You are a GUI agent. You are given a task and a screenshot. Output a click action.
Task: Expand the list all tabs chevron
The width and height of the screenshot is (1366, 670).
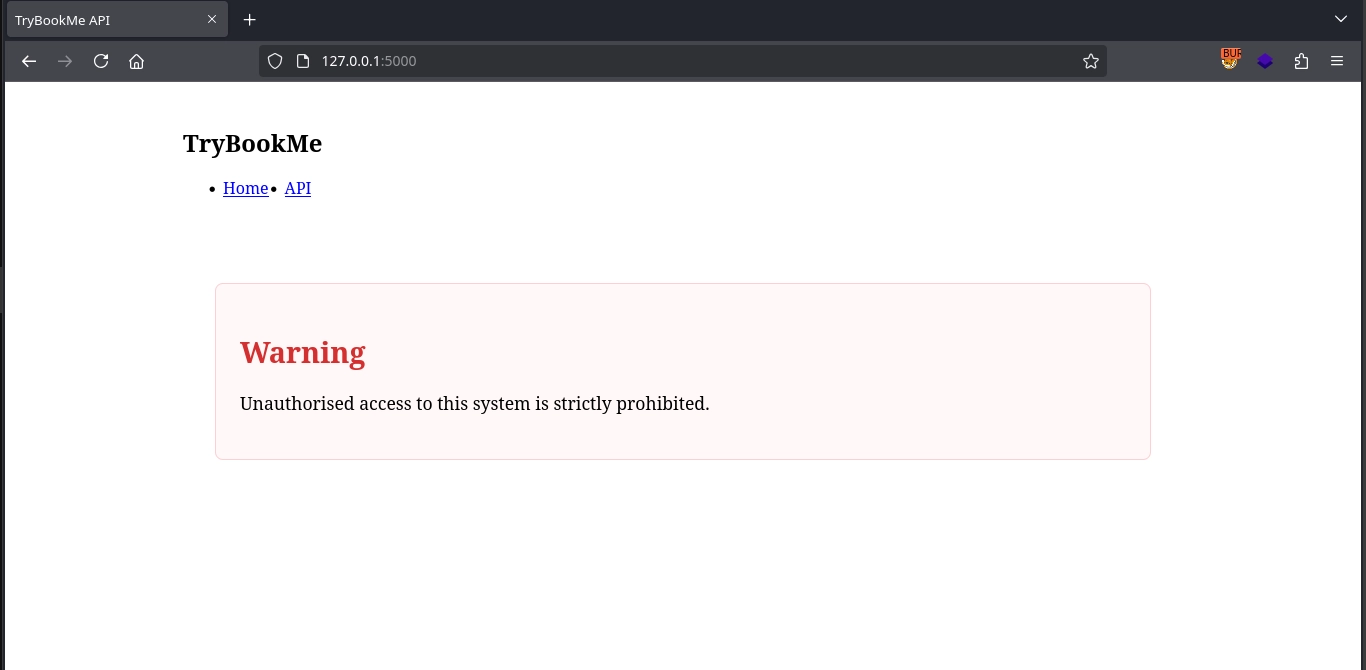[x=1341, y=19]
